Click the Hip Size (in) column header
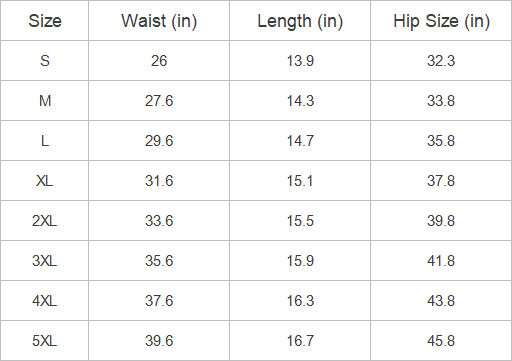 point(441,21)
